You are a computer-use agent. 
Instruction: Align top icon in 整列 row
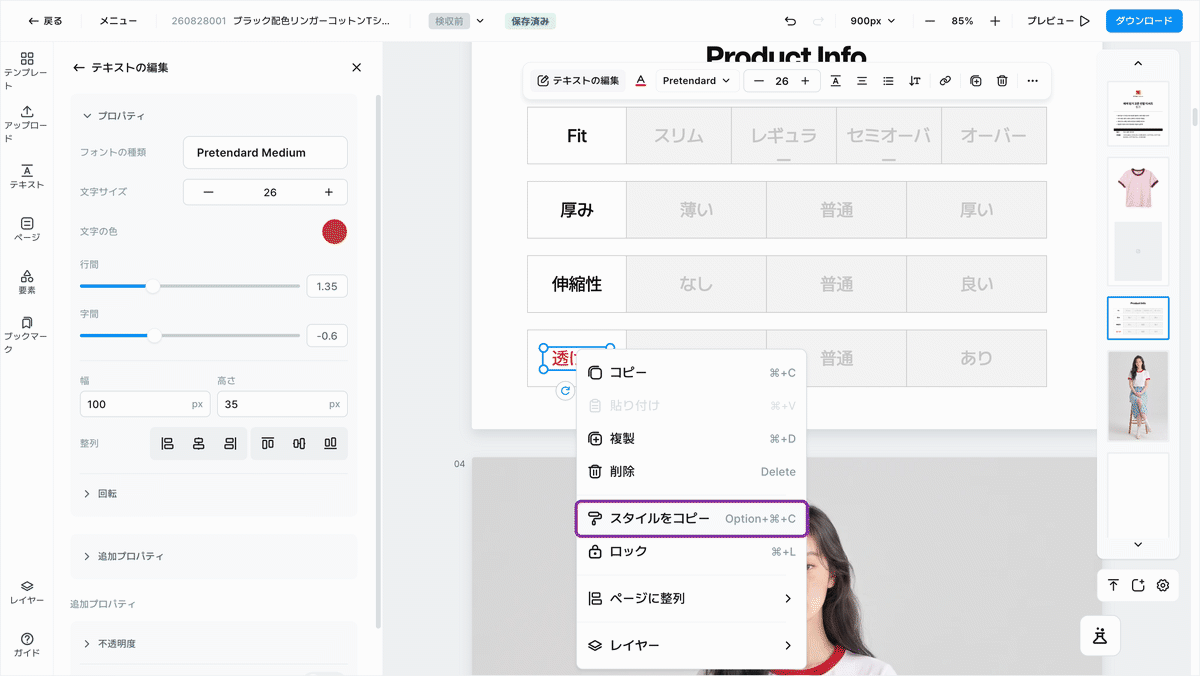pos(268,443)
